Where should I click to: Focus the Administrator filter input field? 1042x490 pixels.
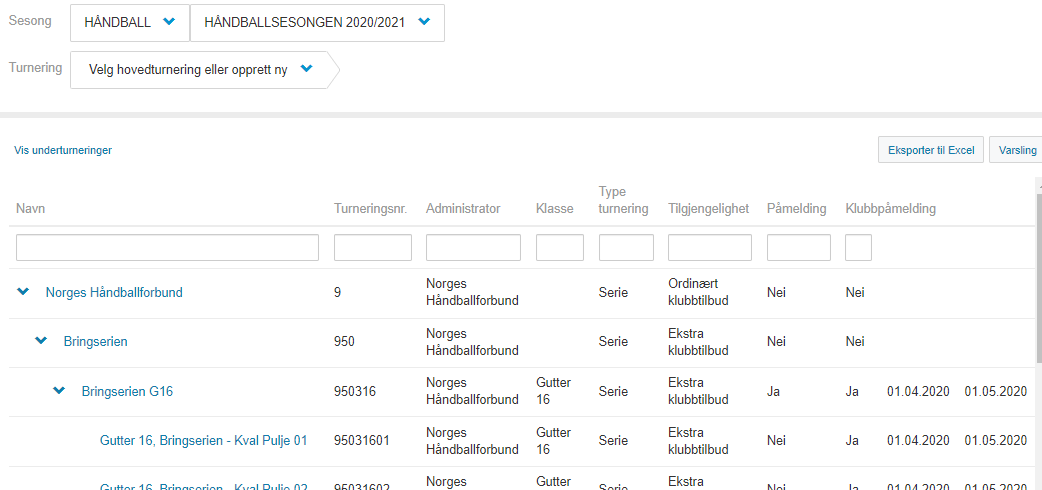(x=473, y=247)
